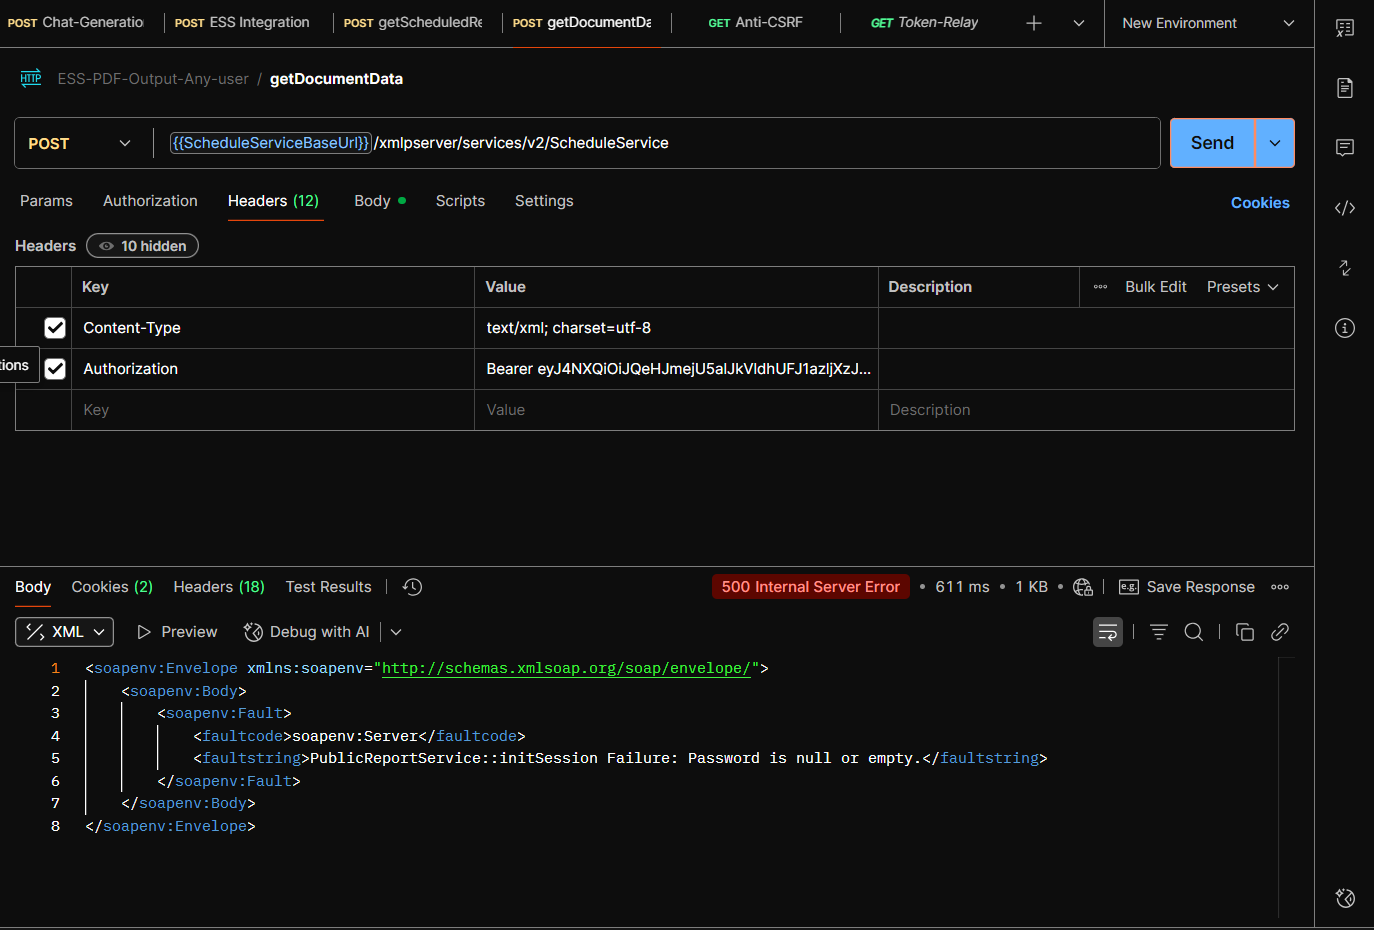Filter the response with the filter icon
1374x930 pixels.
coord(1159,632)
